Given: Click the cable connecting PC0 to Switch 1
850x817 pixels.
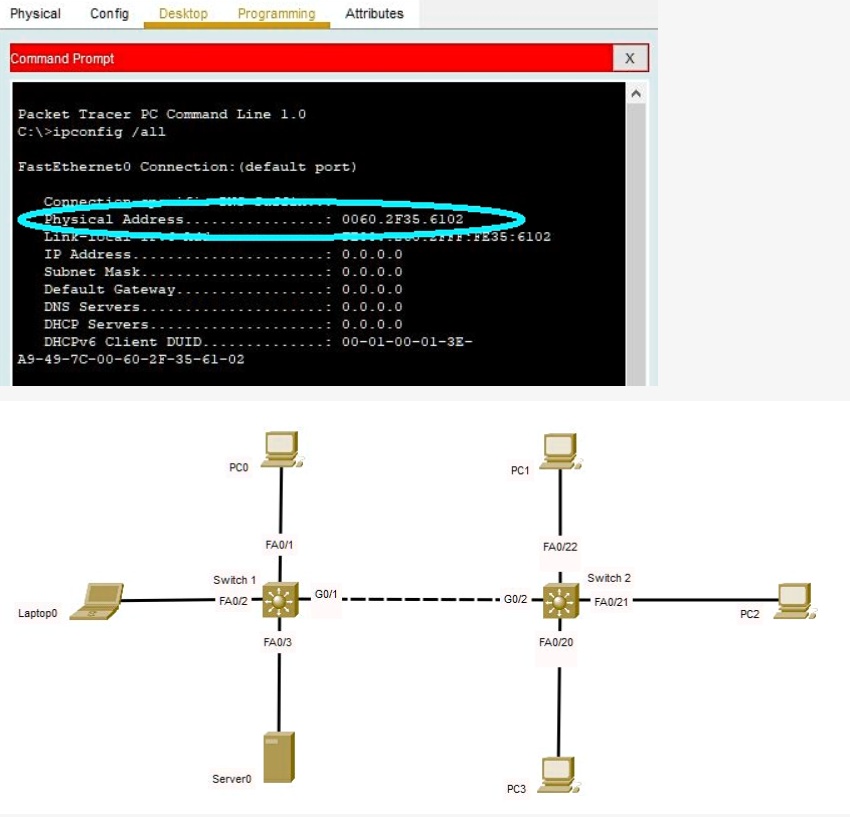Looking at the screenshot, I should click(x=279, y=500).
